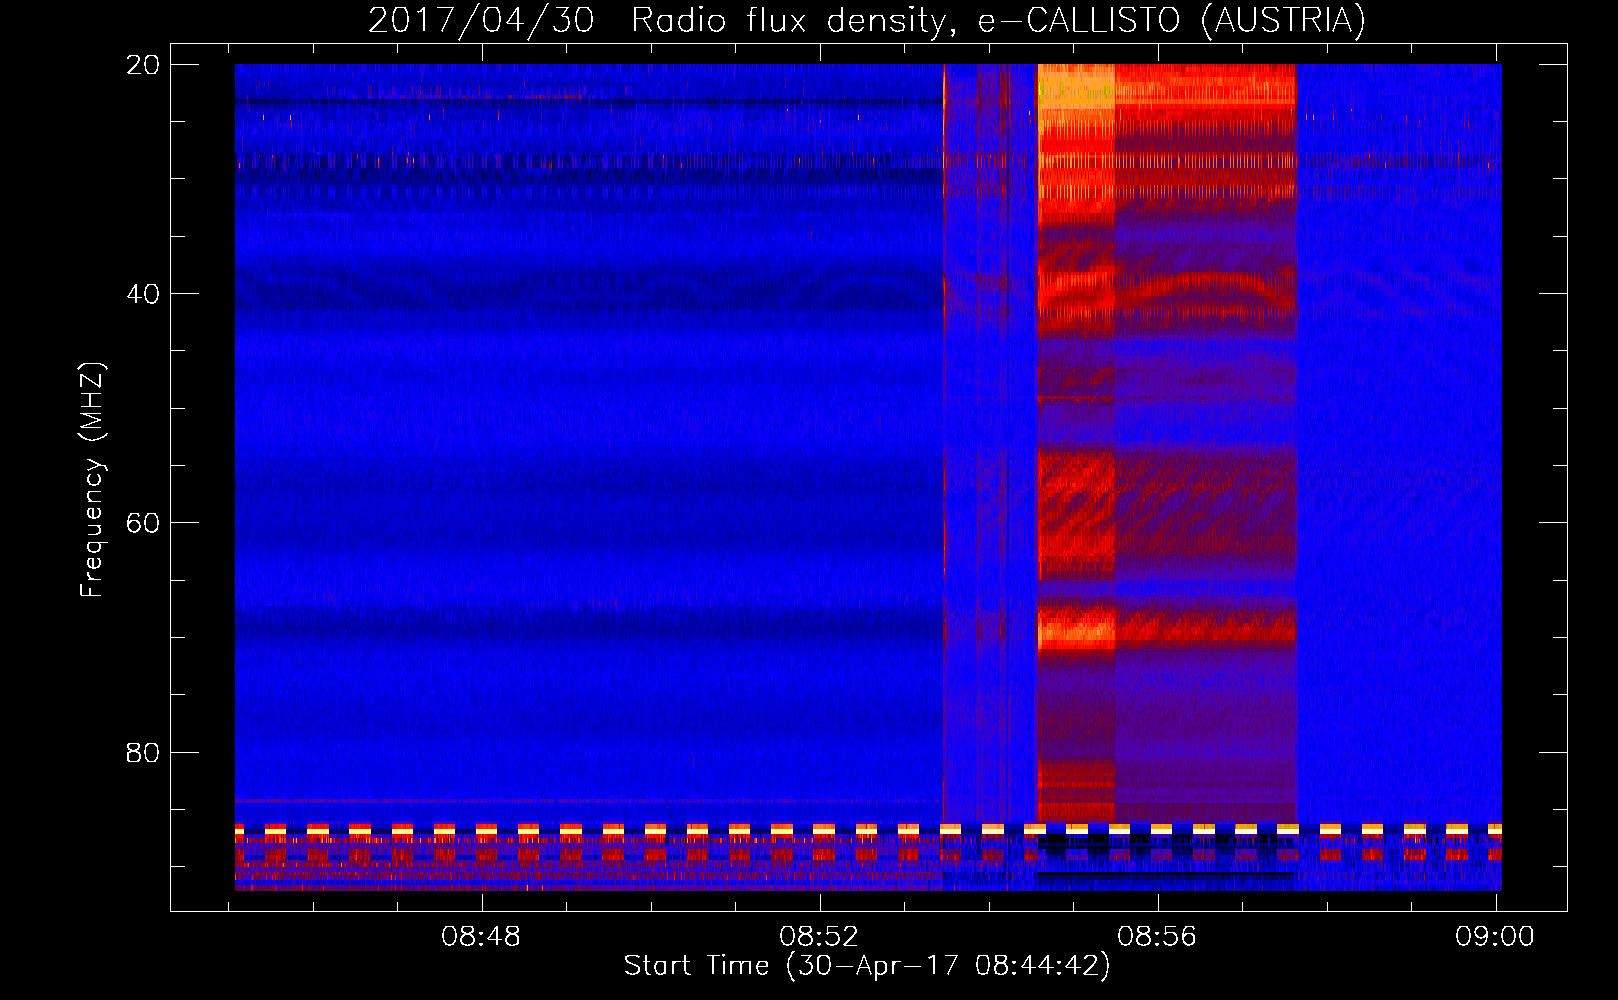Click the 80 frequency tick label
The image size is (1618, 1000).
coord(143,752)
